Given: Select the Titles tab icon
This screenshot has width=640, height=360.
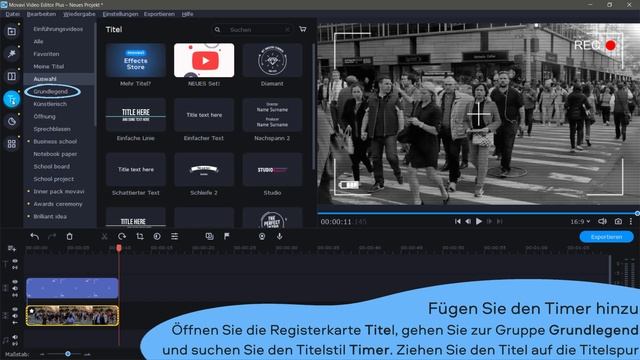Looking at the screenshot, I should (x=11, y=99).
